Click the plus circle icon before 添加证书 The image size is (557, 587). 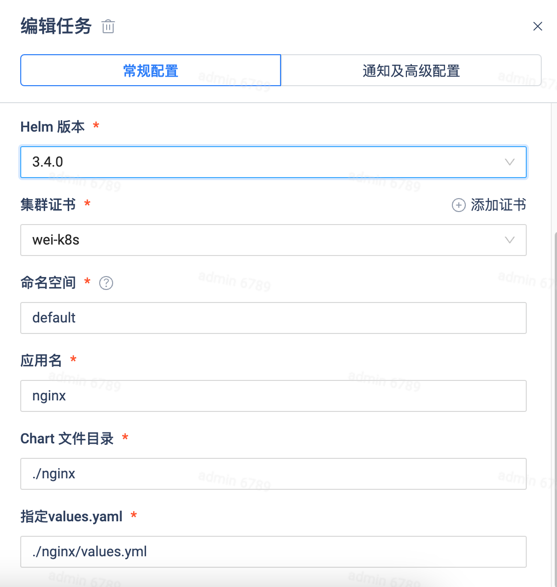coord(459,205)
